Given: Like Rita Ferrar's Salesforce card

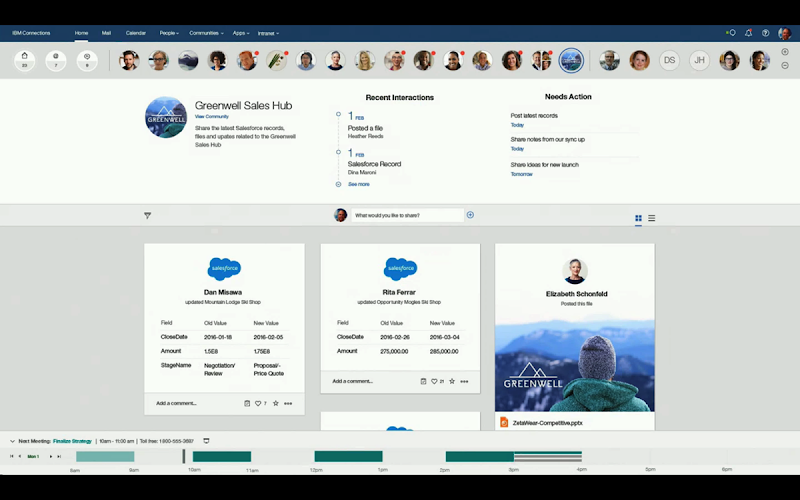Looking at the screenshot, I should pyautogui.click(x=434, y=381).
